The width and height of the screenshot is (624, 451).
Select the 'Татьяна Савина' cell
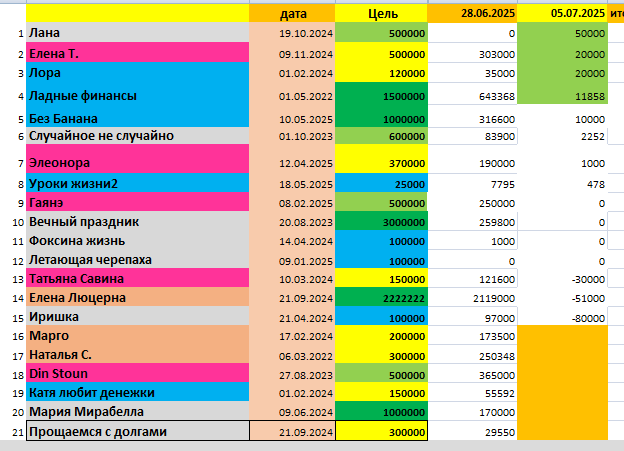click(138, 278)
